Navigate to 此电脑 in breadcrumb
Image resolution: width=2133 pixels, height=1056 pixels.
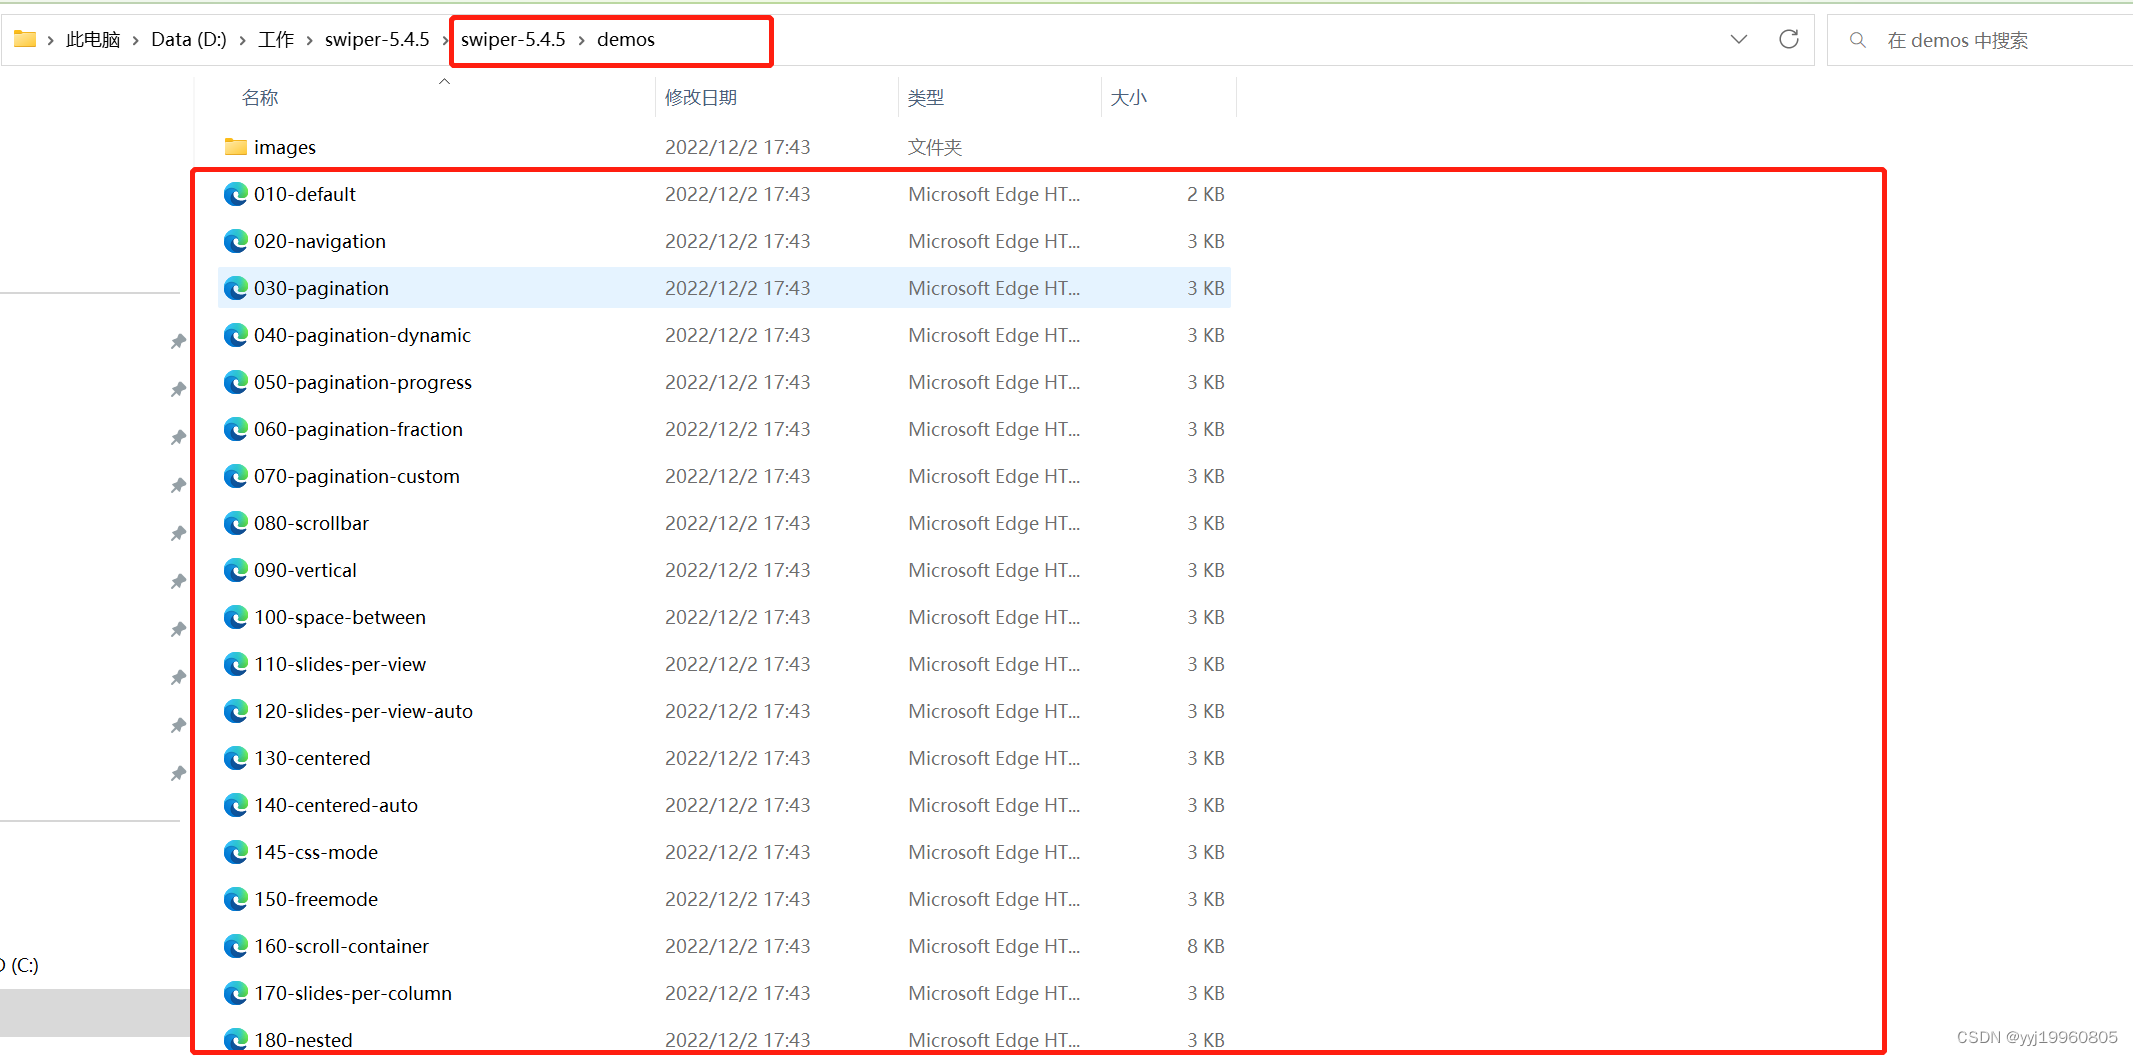point(91,39)
